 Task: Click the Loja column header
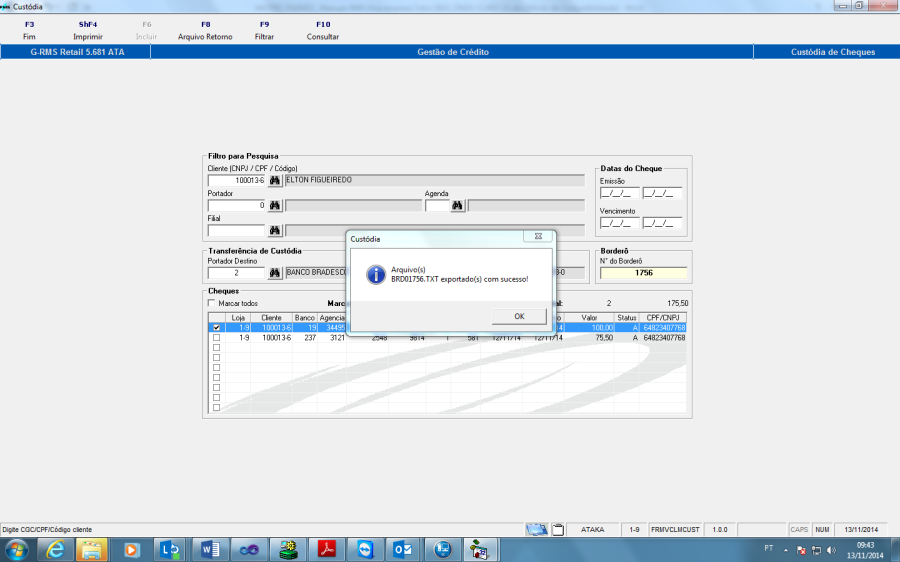[x=238, y=317]
